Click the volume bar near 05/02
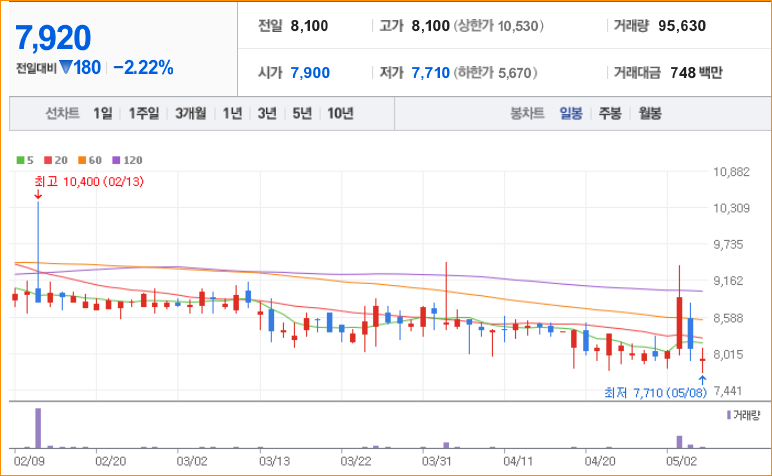Image resolution: width=772 pixels, height=476 pixels. click(x=679, y=442)
